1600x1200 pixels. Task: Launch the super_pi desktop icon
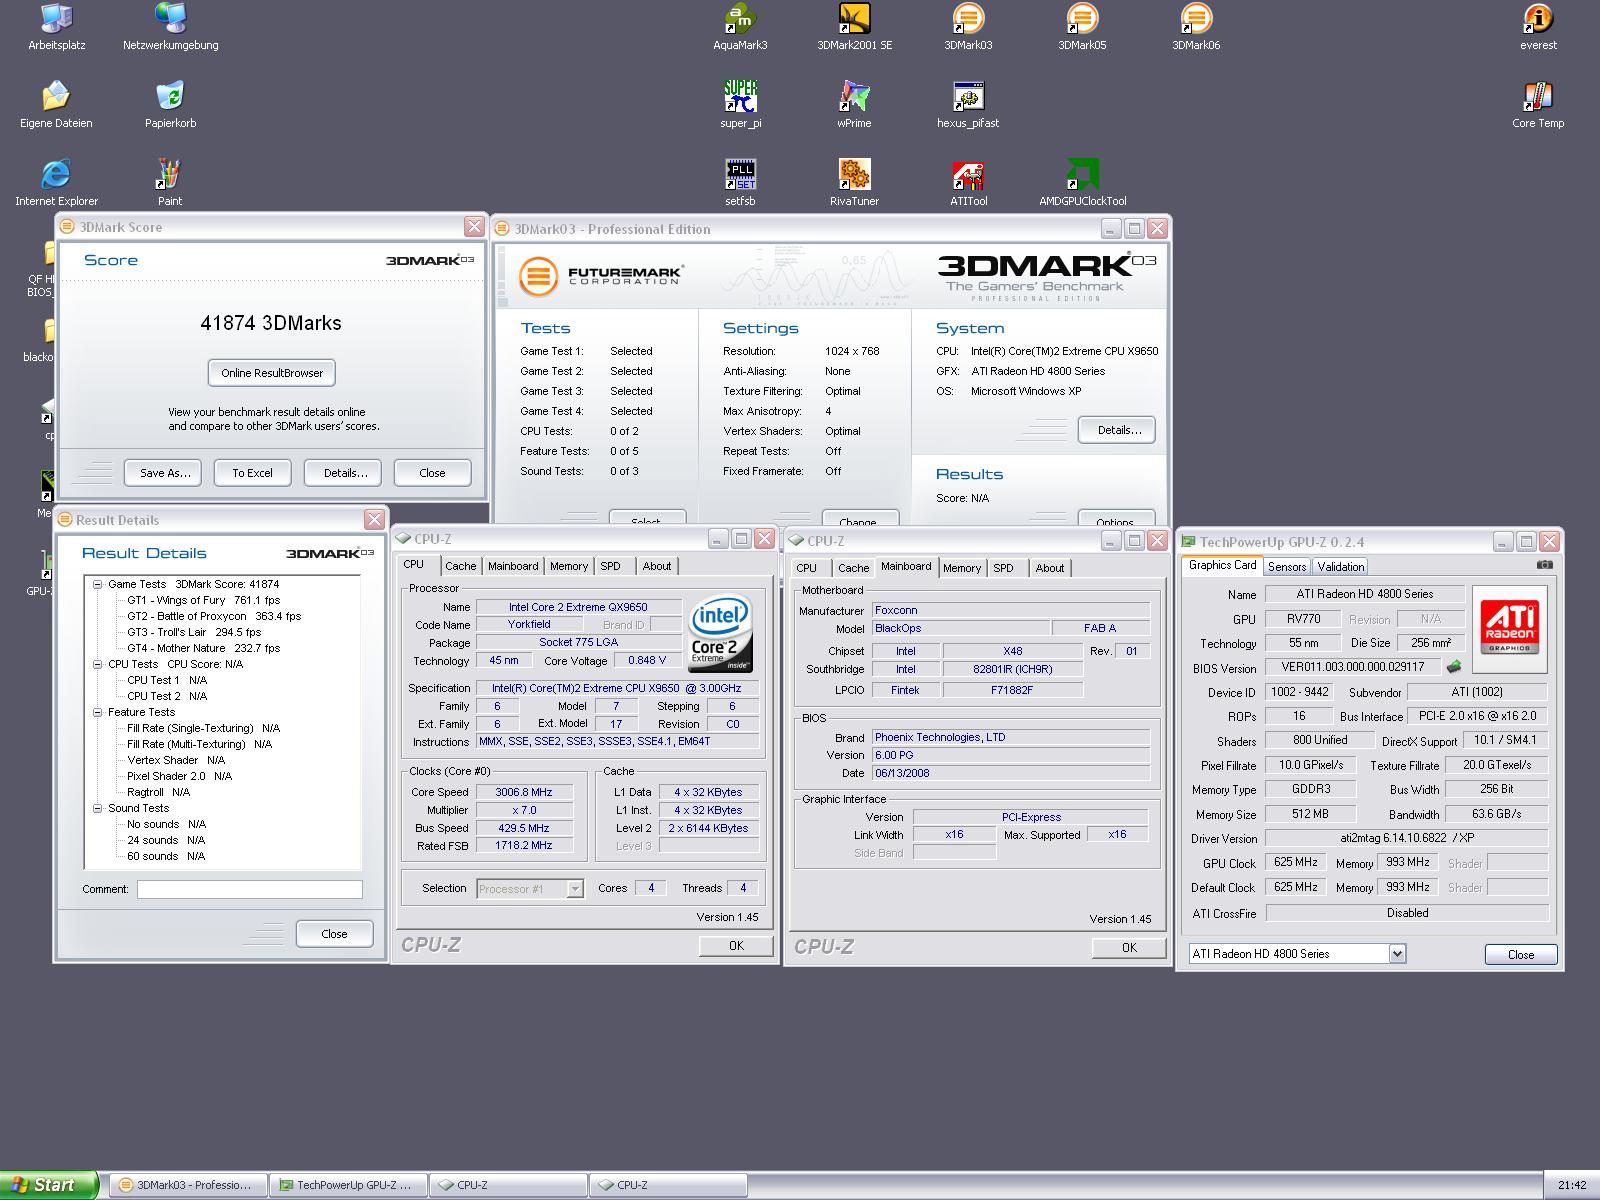tap(740, 105)
